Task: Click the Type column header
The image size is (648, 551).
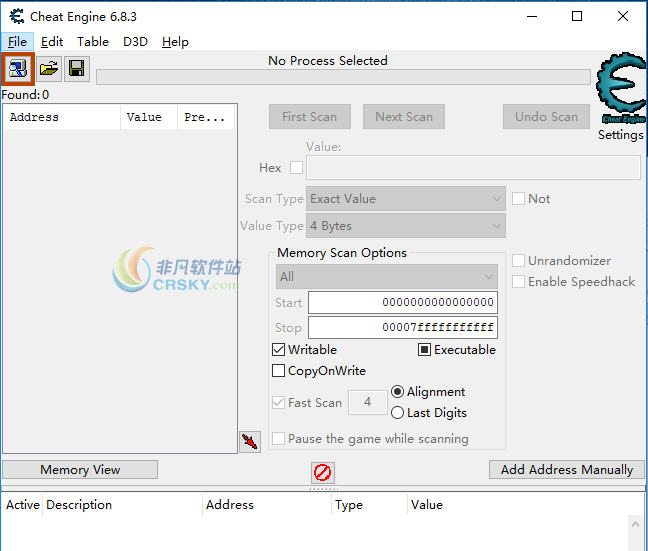Action: coord(369,505)
